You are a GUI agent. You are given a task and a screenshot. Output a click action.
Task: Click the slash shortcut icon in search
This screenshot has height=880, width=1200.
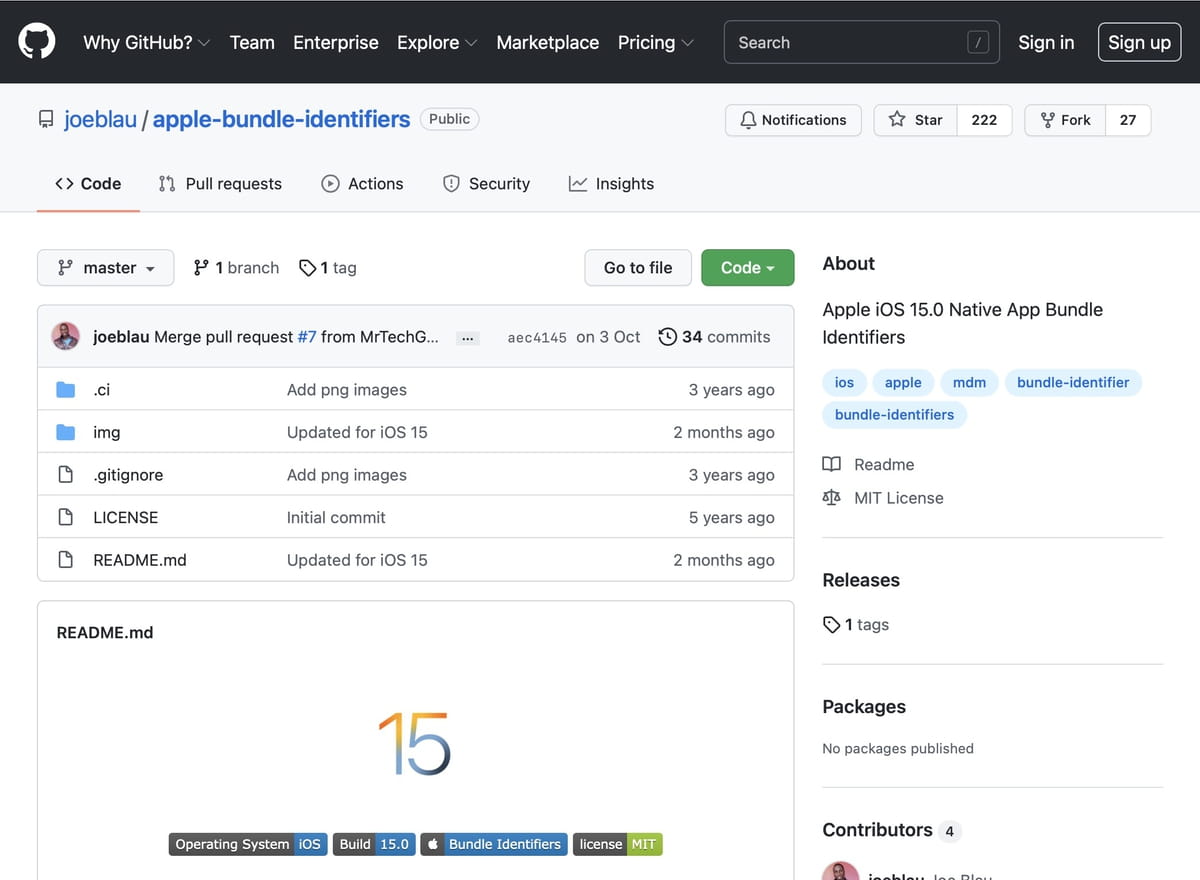point(979,42)
